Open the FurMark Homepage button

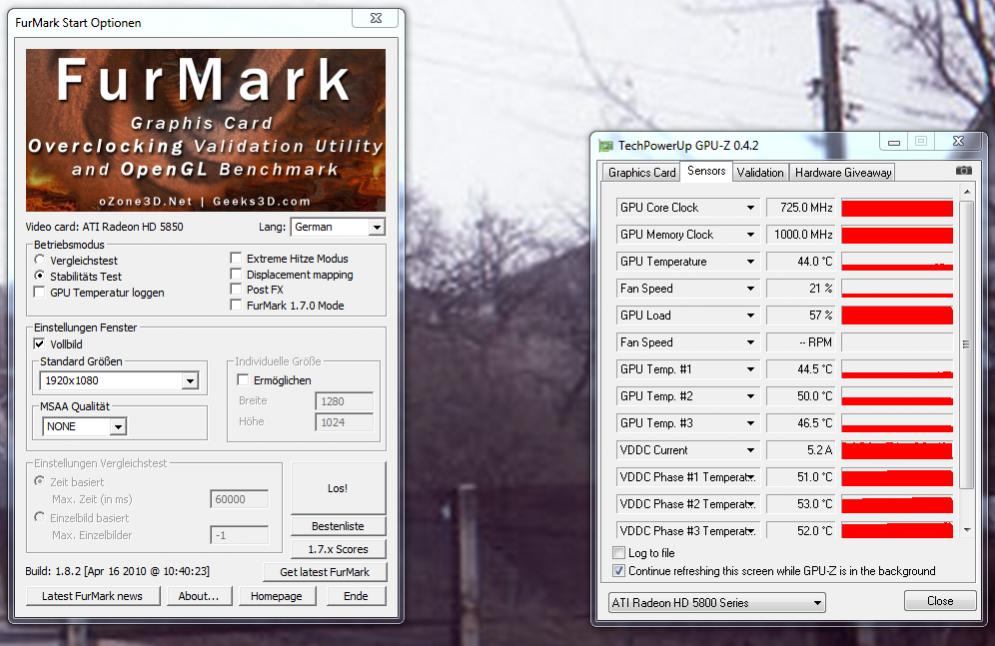277,596
